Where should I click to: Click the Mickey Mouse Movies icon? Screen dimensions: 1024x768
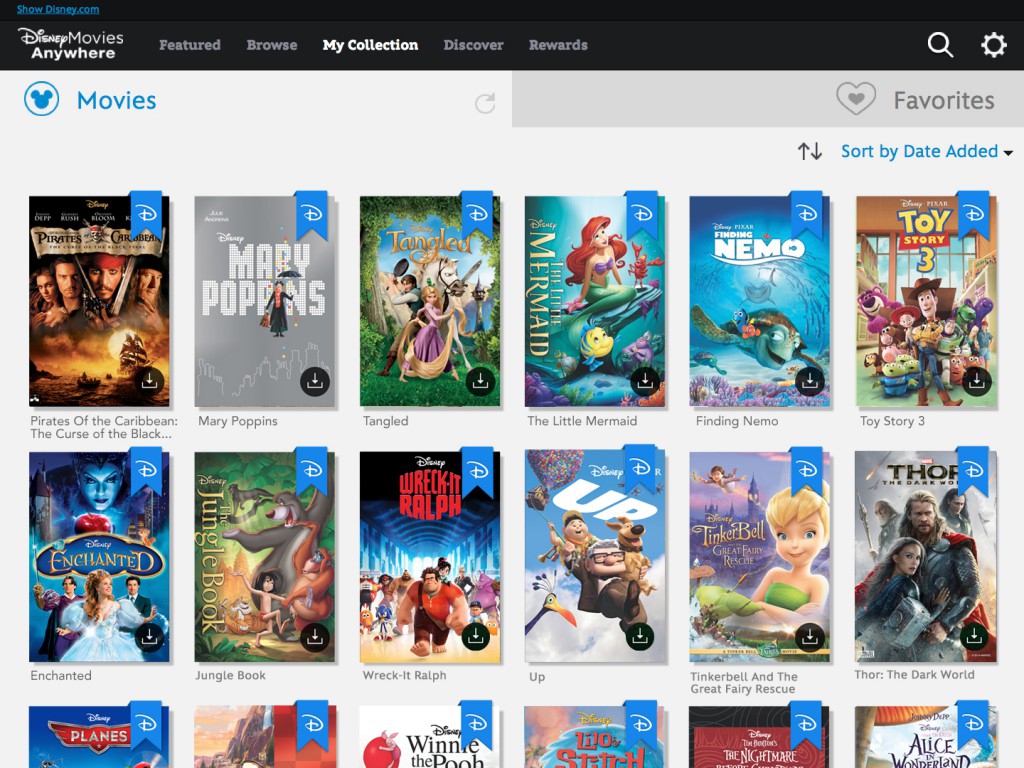pos(42,100)
